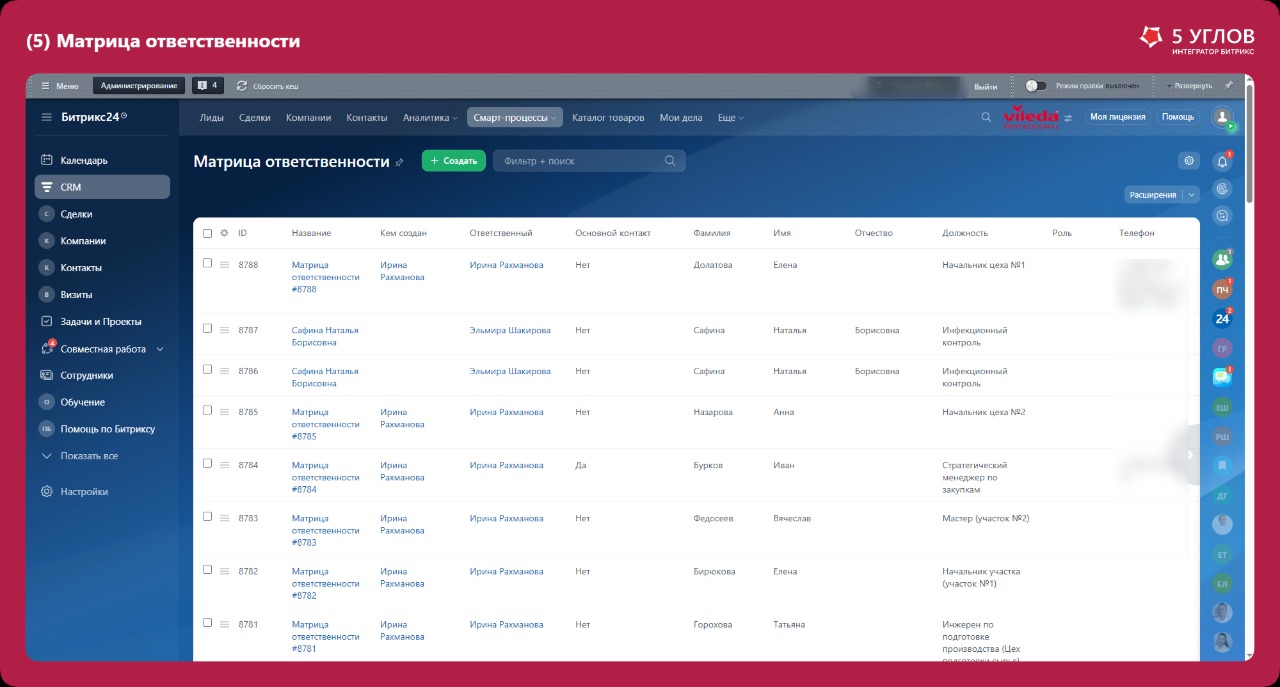This screenshot has width=1280, height=687.
Task: Check the row 8786 checkbox
Action: (x=207, y=369)
